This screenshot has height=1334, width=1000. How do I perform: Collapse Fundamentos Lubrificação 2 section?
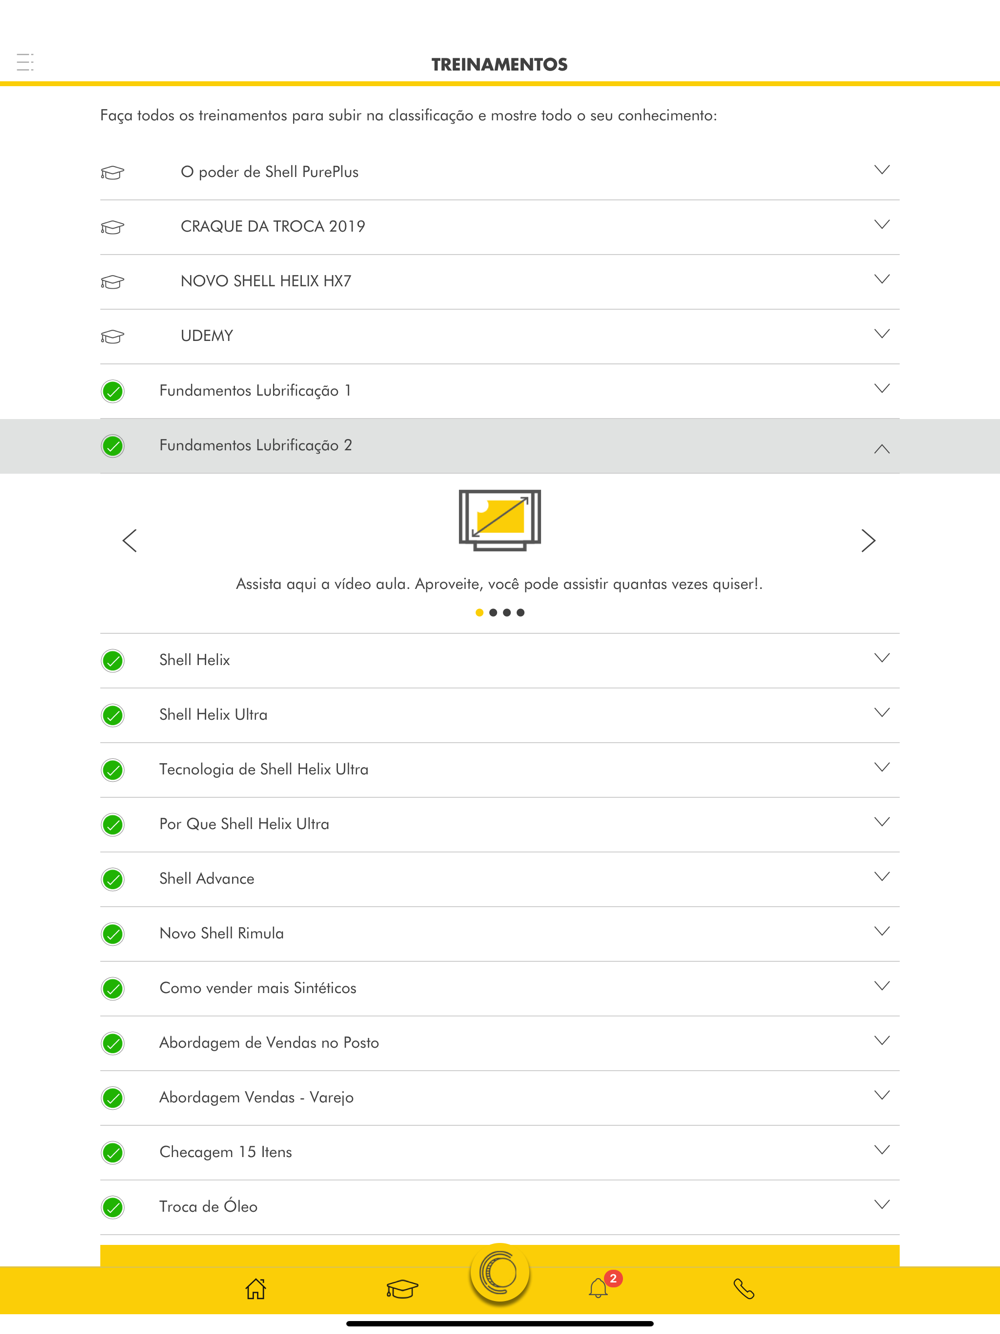click(x=500, y=446)
